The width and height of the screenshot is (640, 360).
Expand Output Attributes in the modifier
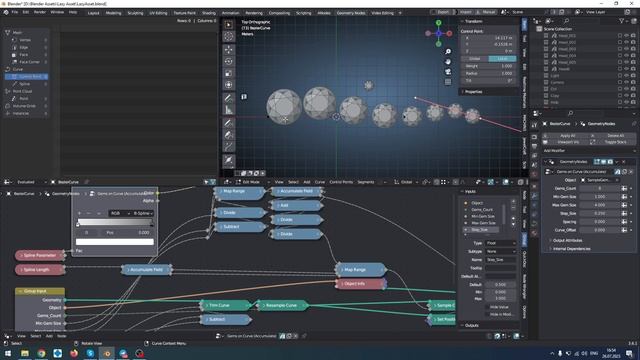567,240
